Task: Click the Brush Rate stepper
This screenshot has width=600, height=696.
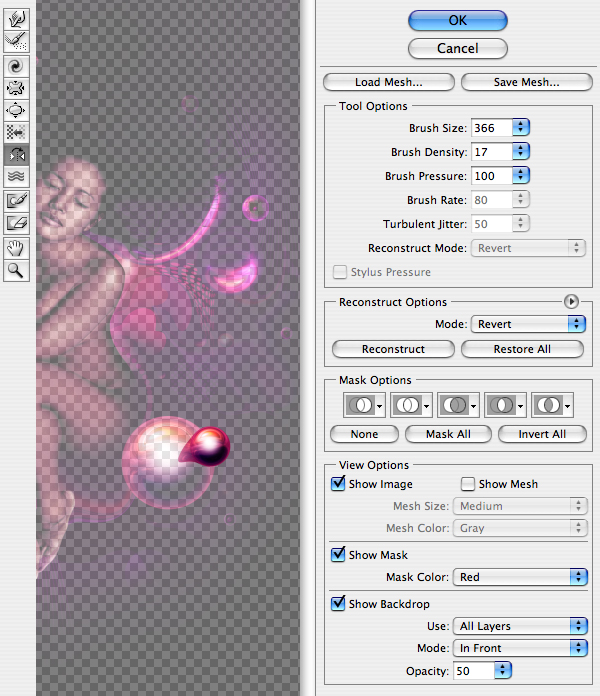Action: click(521, 200)
